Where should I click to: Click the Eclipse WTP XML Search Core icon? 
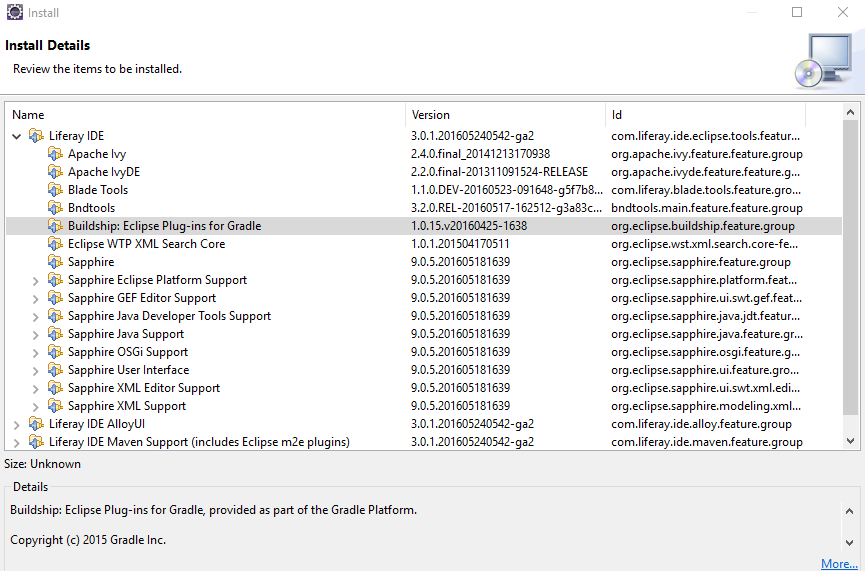pyautogui.click(x=55, y=244)
